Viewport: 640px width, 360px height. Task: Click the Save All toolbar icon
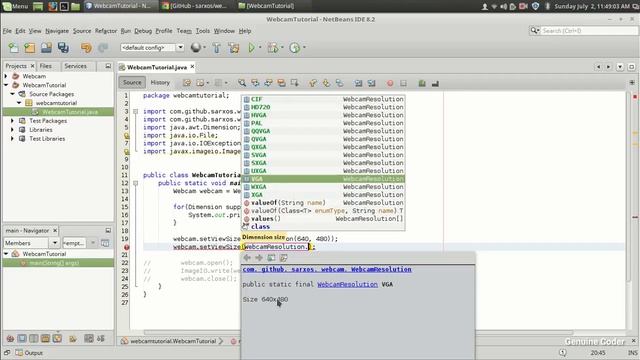point(63,48)
